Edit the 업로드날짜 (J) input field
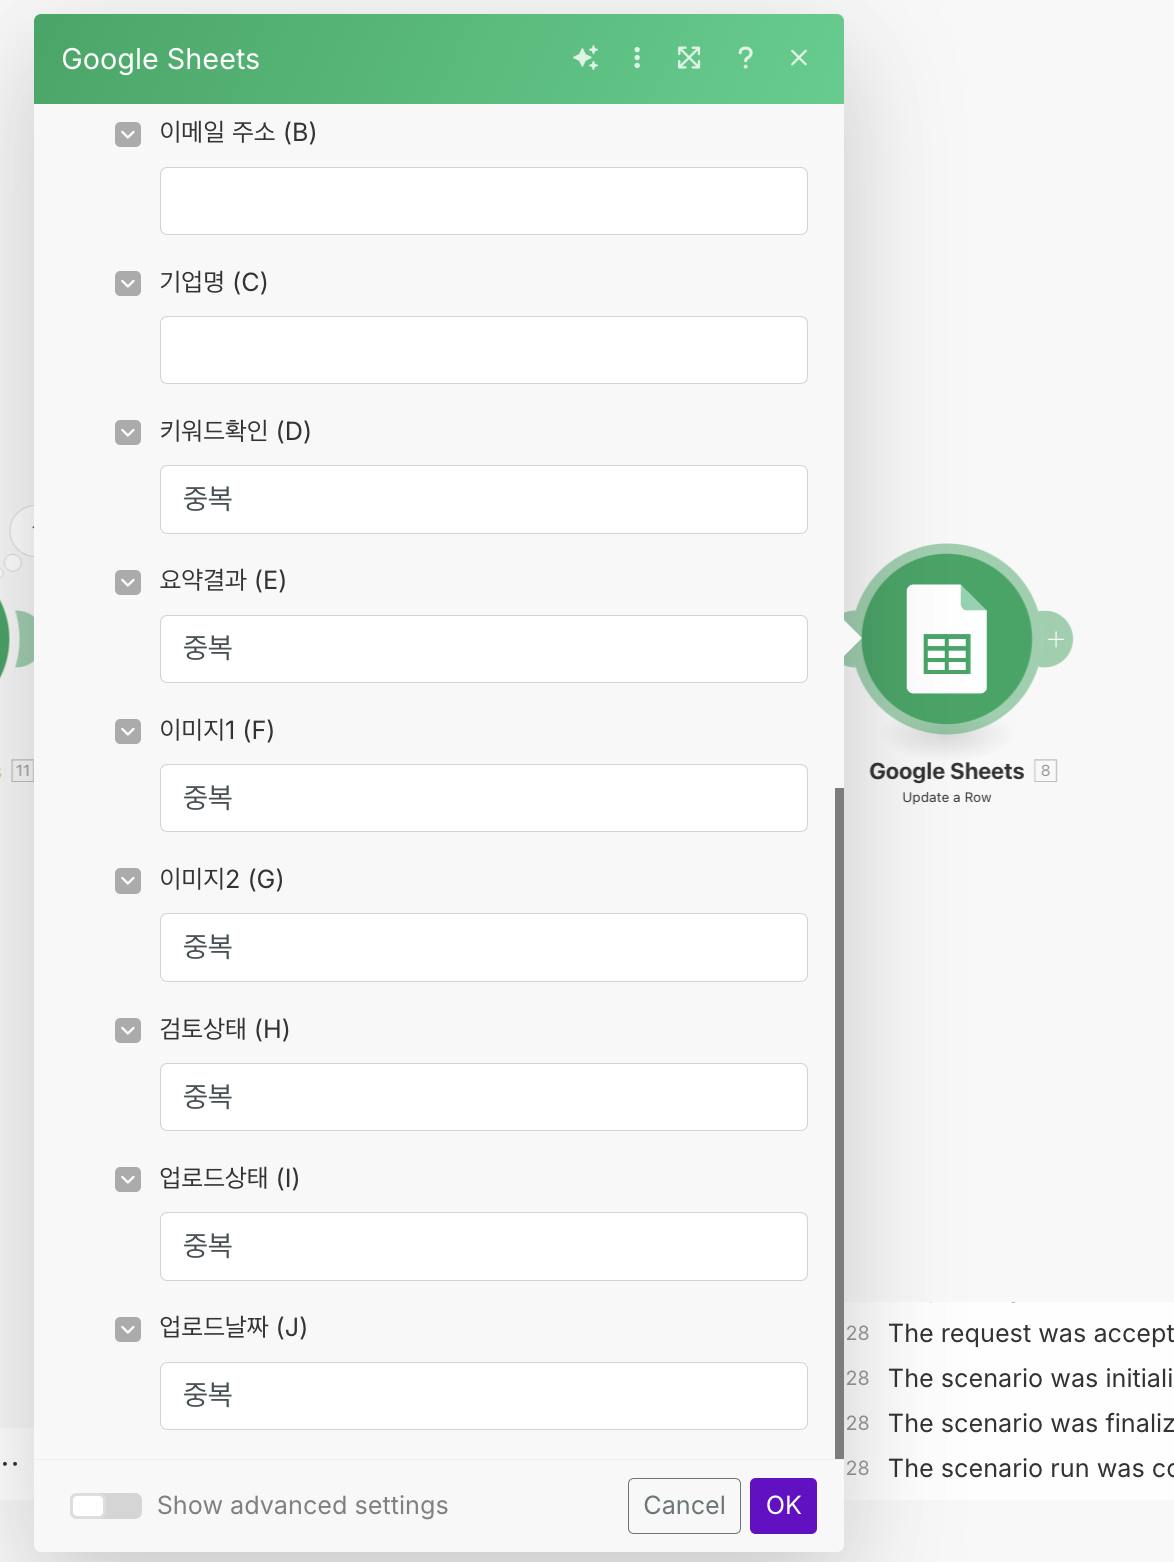Viewport: 1174px width, 1562px height. point(484,1396)
